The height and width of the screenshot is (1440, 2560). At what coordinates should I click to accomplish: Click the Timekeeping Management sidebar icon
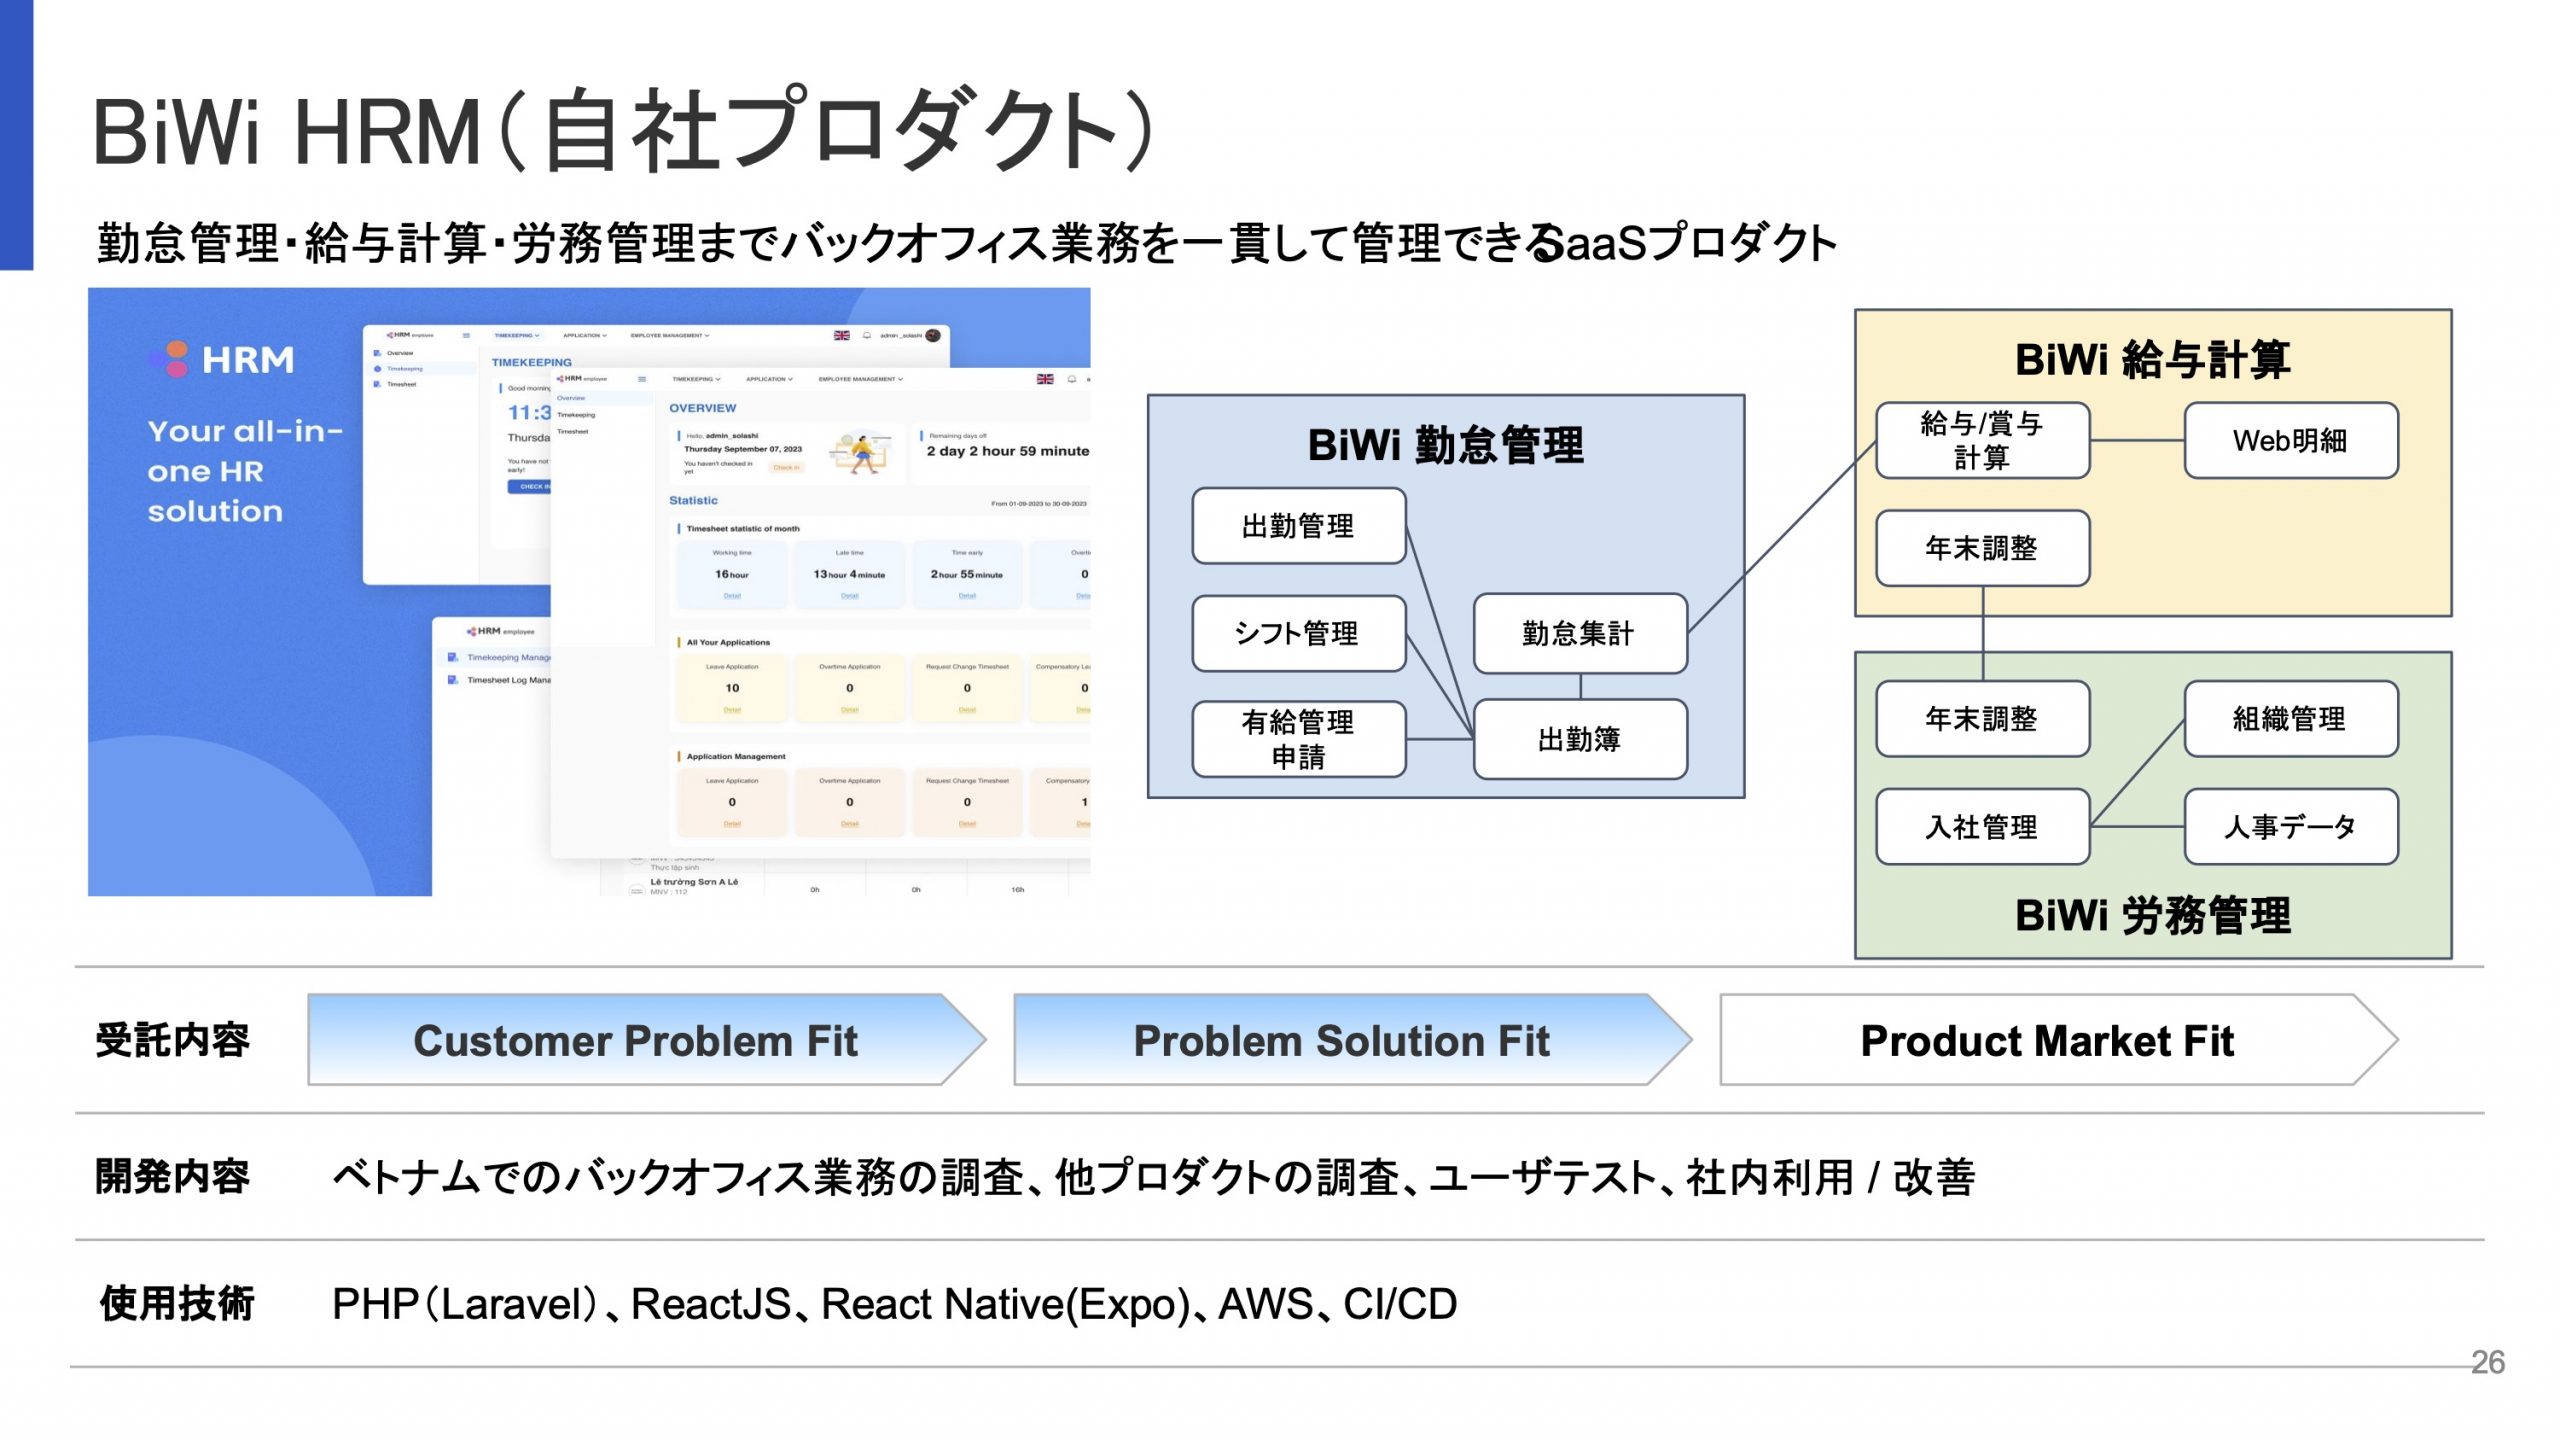click(x=453, y=657)
